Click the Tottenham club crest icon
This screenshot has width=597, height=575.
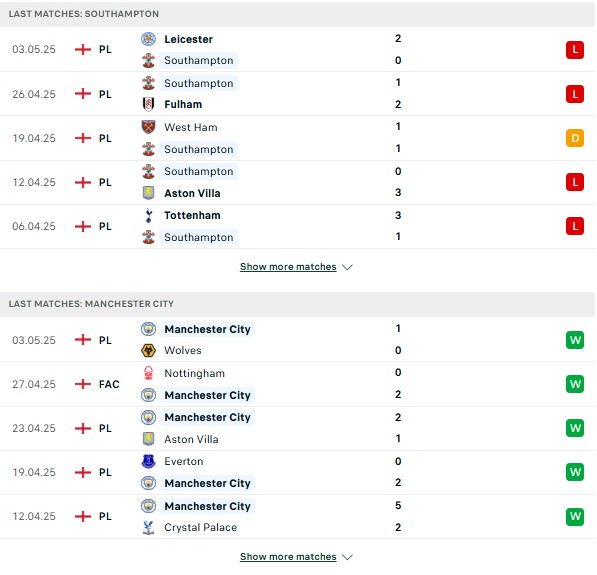(148, 215)
